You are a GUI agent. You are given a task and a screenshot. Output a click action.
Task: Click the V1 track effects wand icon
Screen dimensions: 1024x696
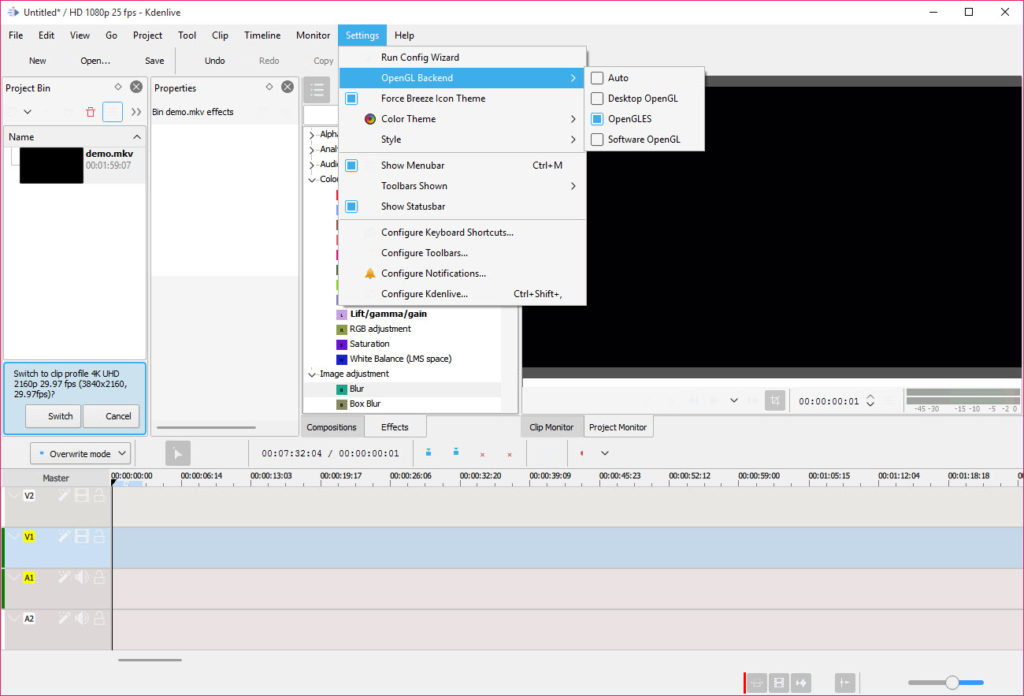pyautogui.click(x=63, y=537)
